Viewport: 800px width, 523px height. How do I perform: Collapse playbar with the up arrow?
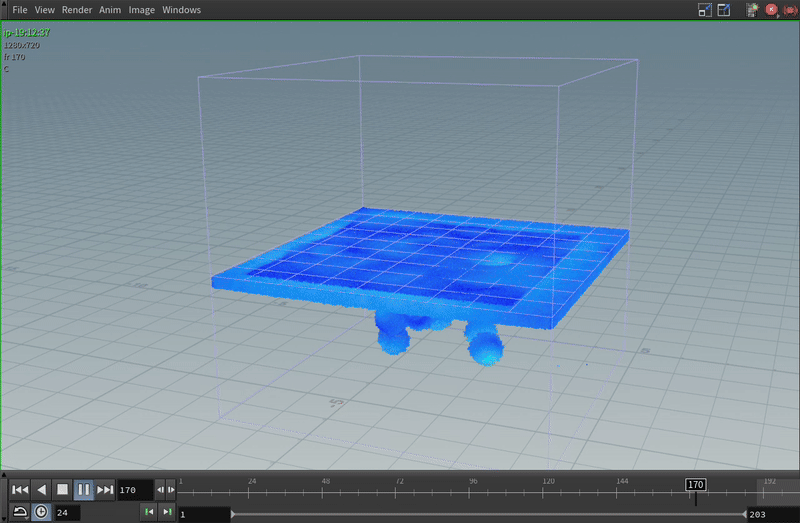tap(4, 475)
